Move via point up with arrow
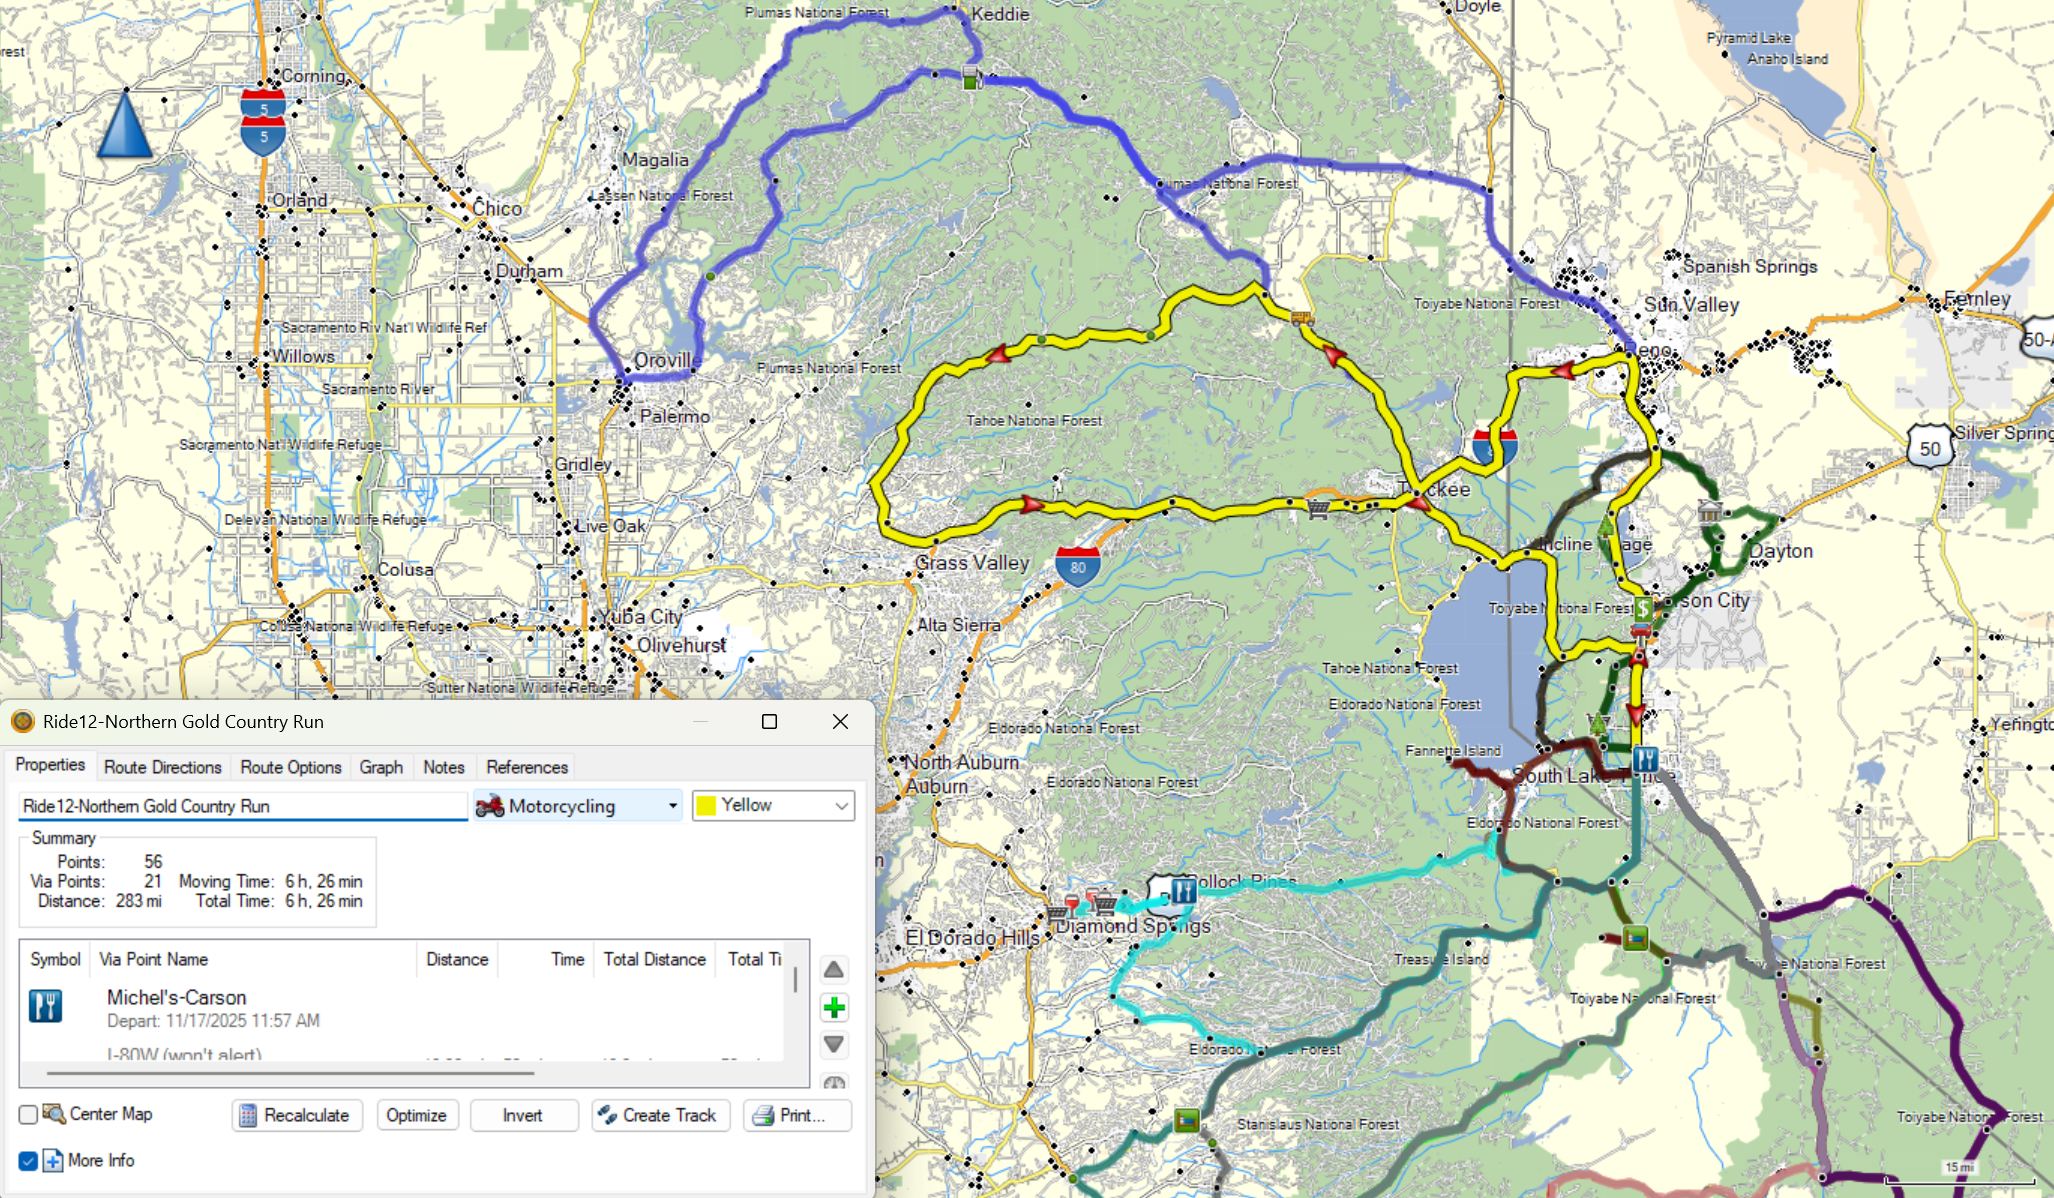Viewport: 2054px width, 1198px height. 834,969
